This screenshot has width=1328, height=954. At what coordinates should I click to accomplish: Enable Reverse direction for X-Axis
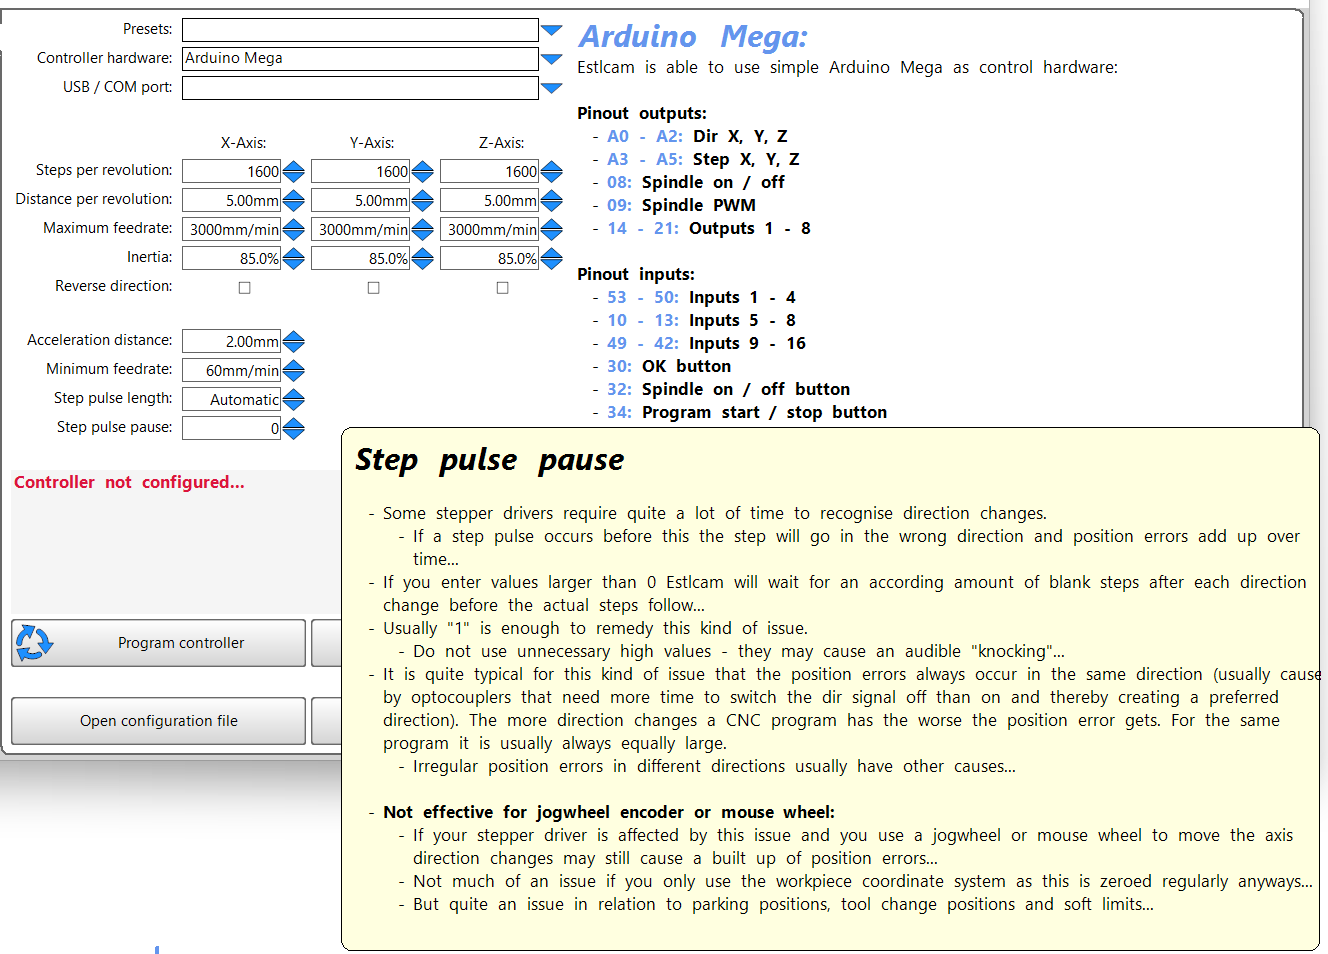point(244,288)
